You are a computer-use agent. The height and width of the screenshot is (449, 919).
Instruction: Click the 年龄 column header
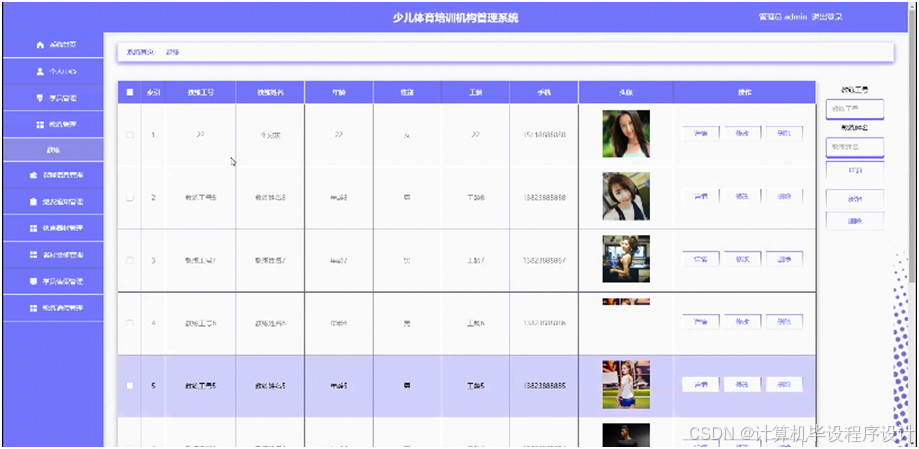point(339,92)
